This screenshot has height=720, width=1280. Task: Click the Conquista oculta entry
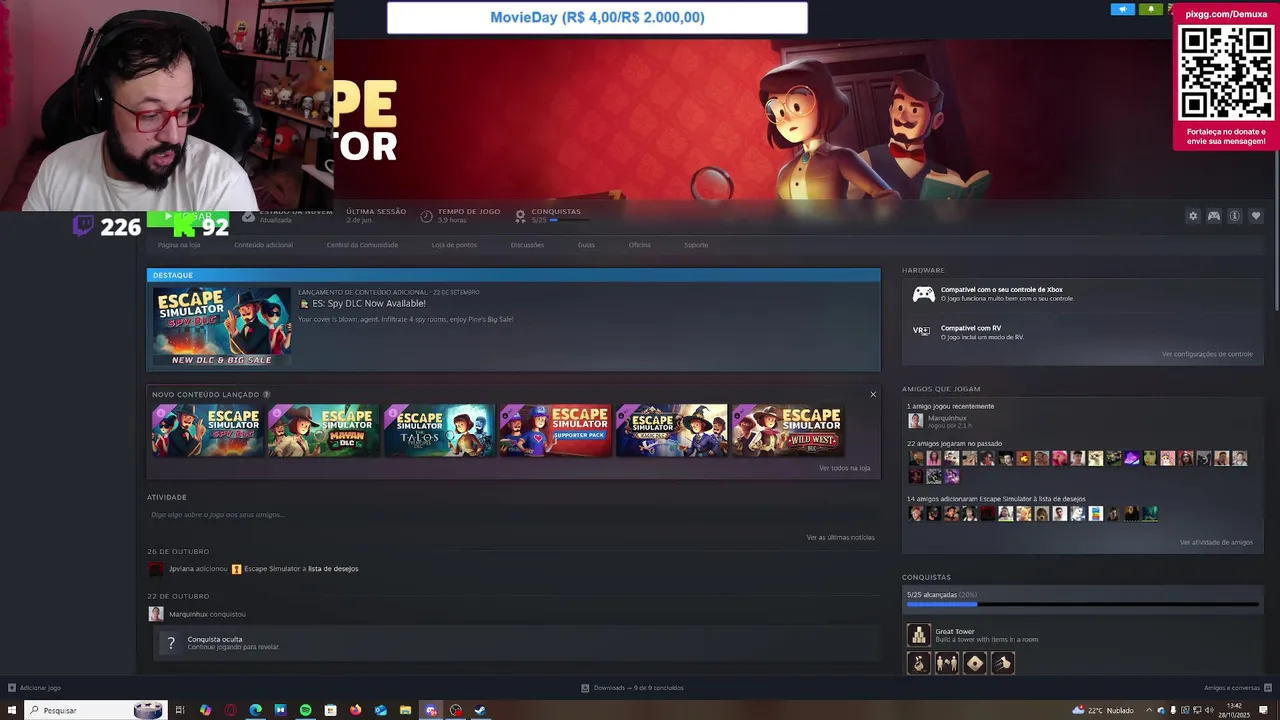(x=517, y=643)
